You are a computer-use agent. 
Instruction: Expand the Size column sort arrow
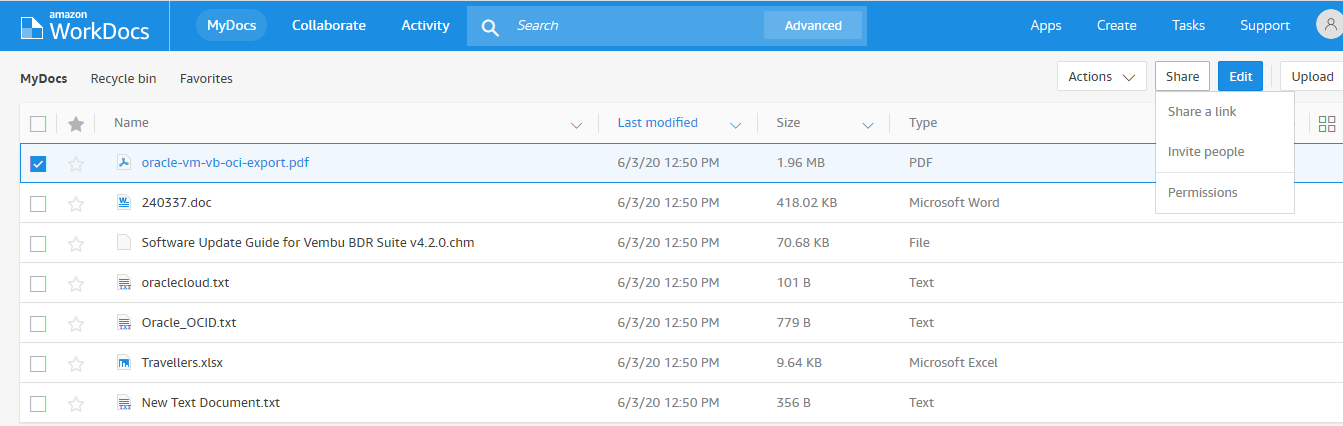pos(868,125)
